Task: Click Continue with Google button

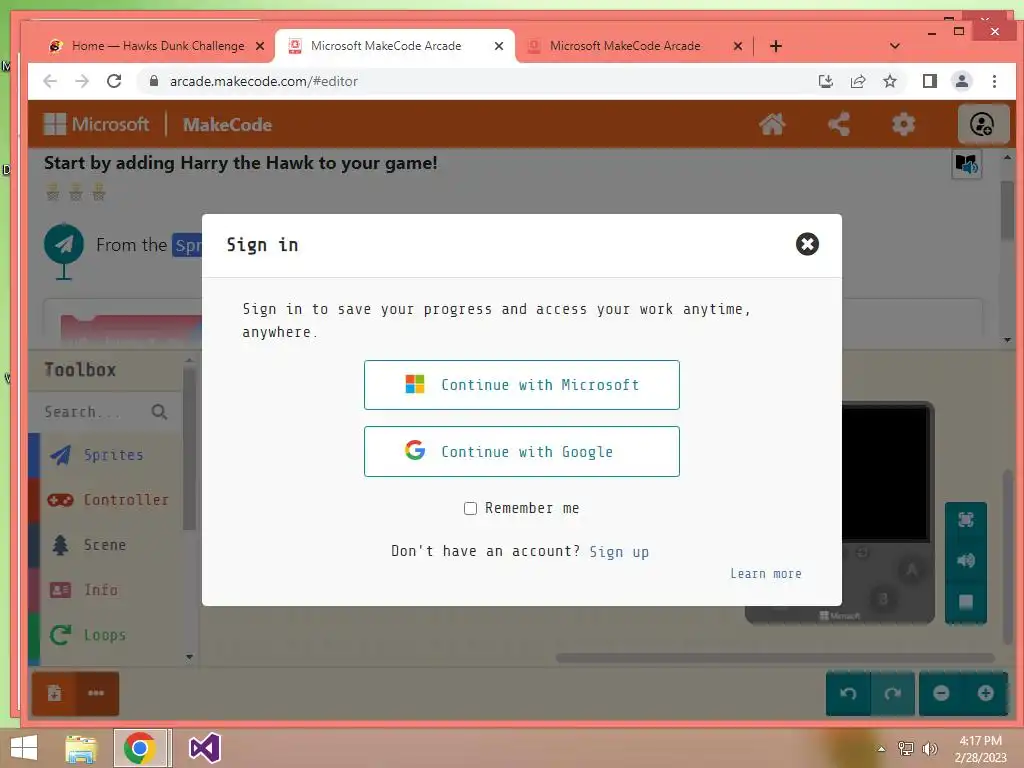Action: 522,451
